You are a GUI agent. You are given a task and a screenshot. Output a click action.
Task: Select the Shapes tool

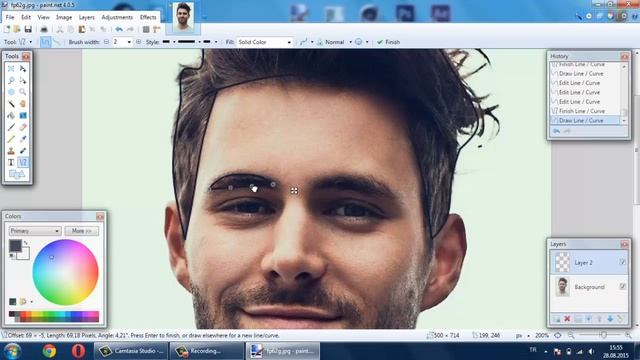[17, 174]
